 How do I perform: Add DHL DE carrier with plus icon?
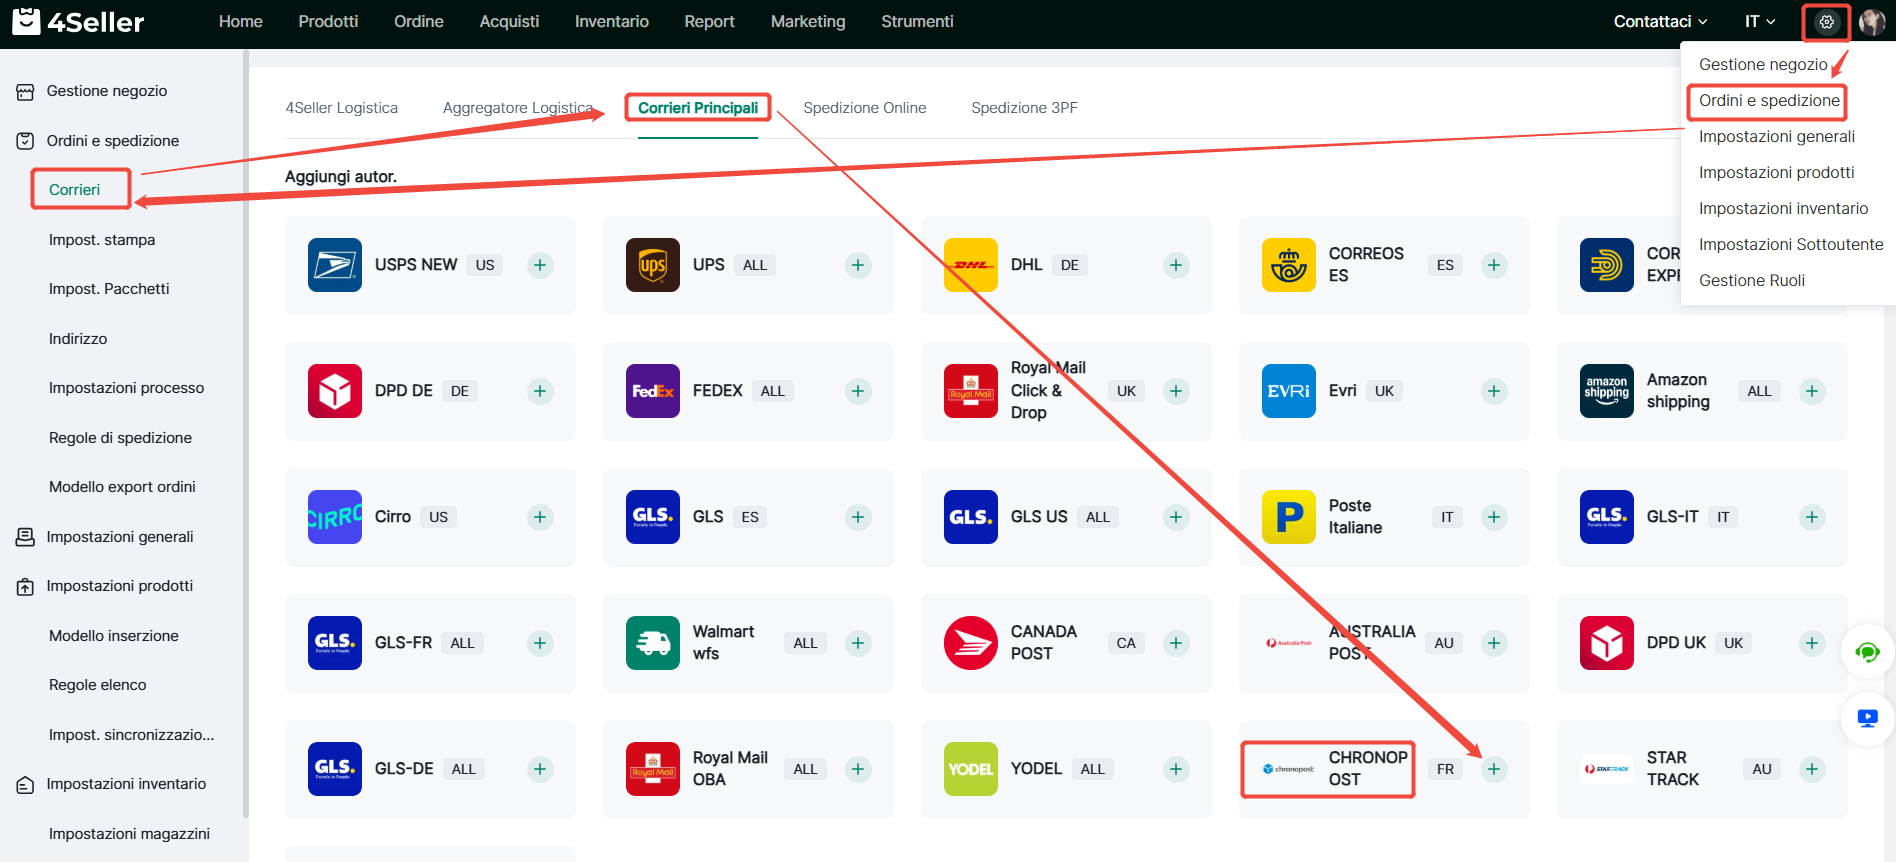point(1176,265)
